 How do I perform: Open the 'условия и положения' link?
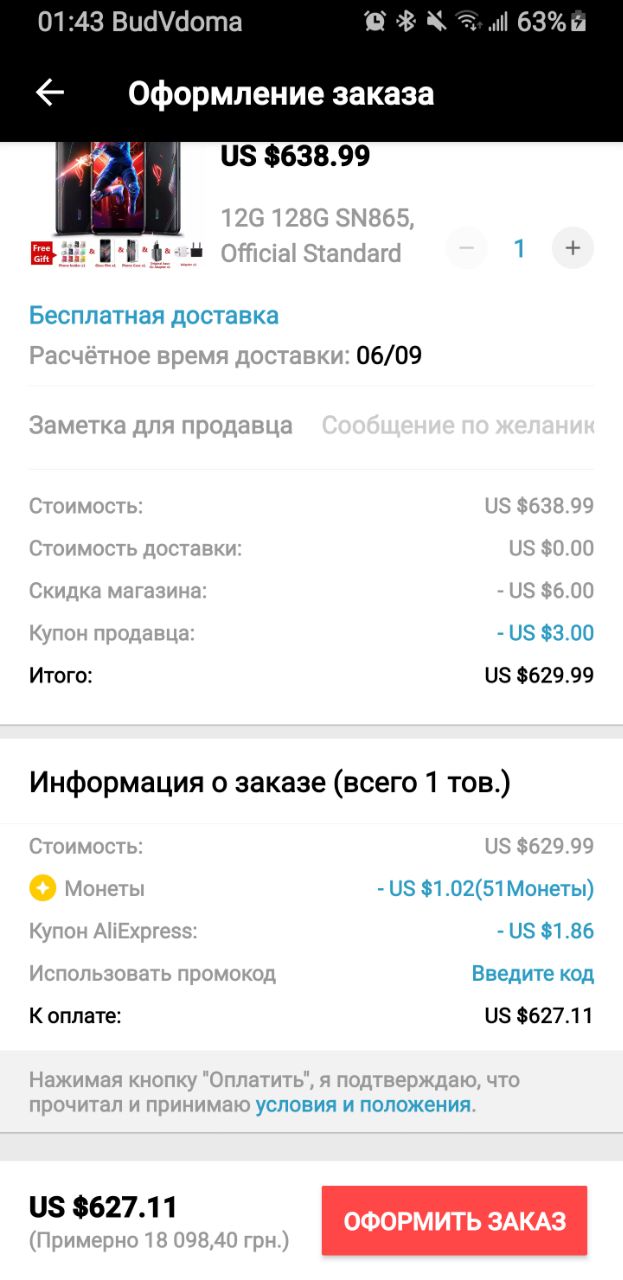363,1105
